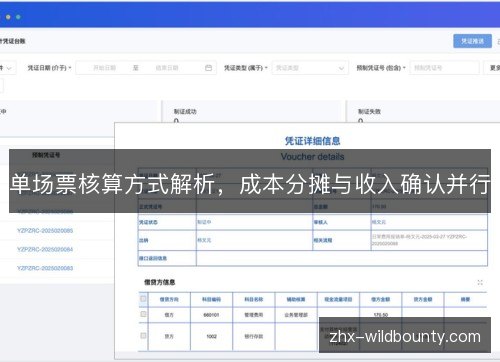Toggle the select-all checkbox in 借贷方信息 header
Viewport: 500px width, 362px height.
pyautogui.click(x=143, y=299)
